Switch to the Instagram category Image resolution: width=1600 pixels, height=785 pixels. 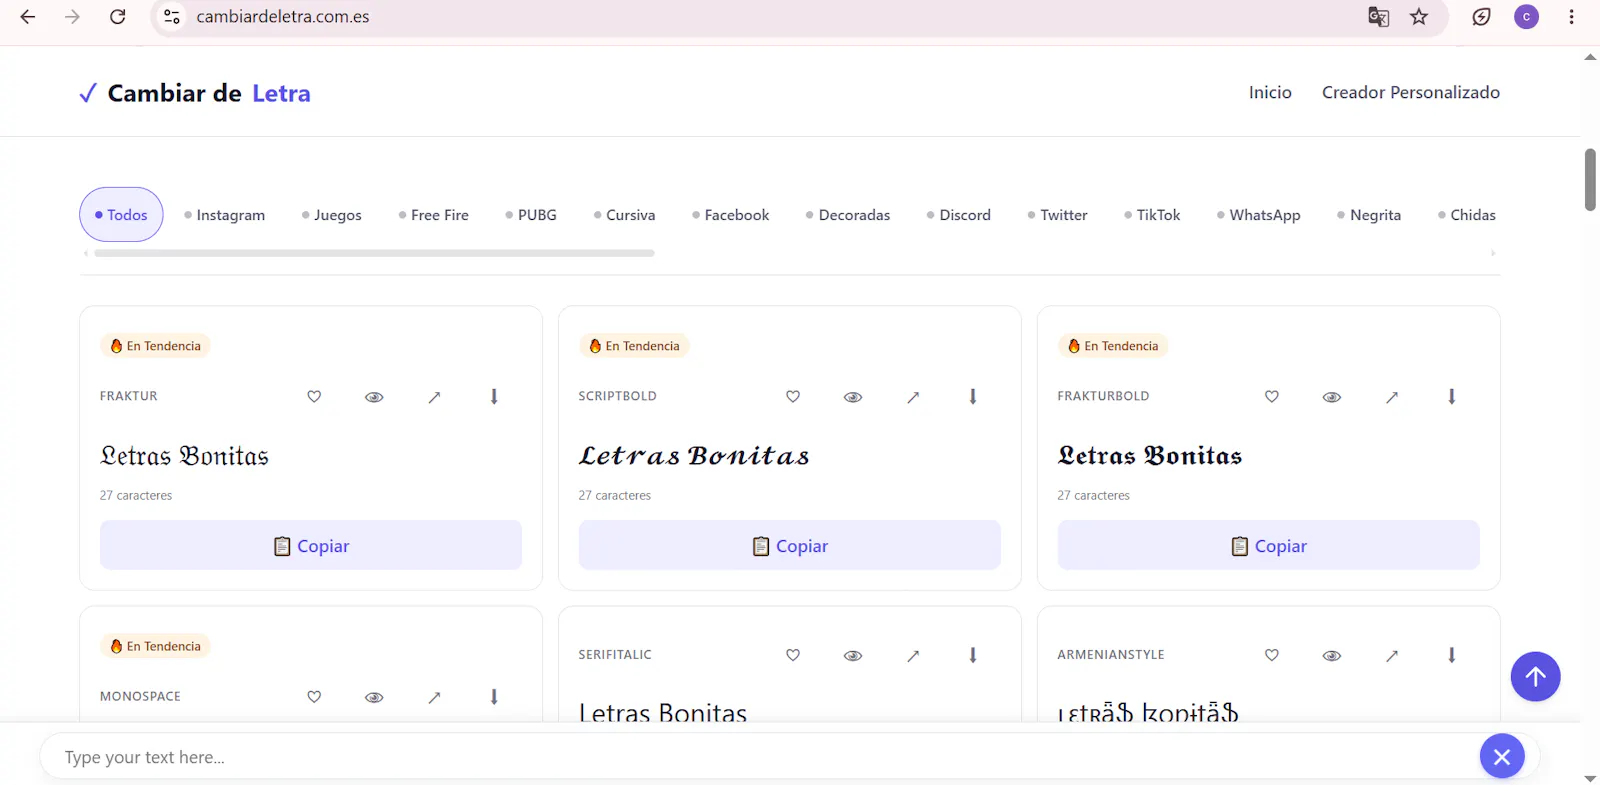coord(225,215)
